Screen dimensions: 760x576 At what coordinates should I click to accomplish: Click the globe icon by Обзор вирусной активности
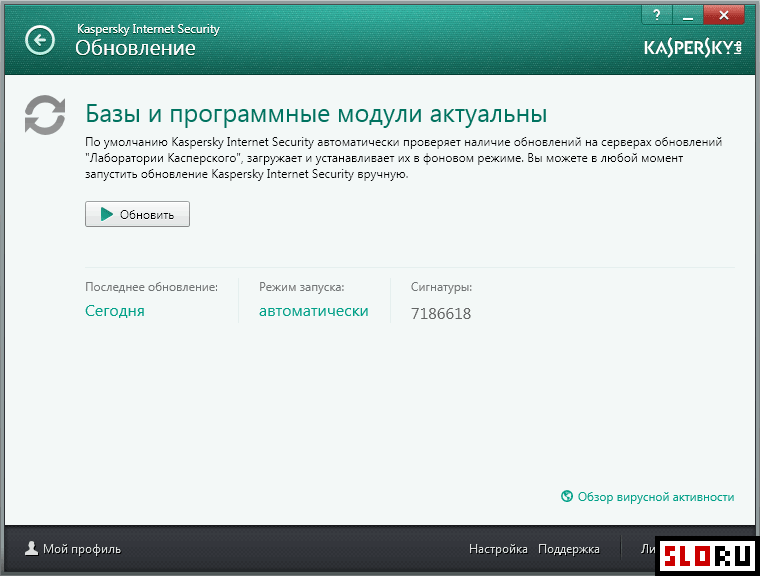[x=567, y=496]
